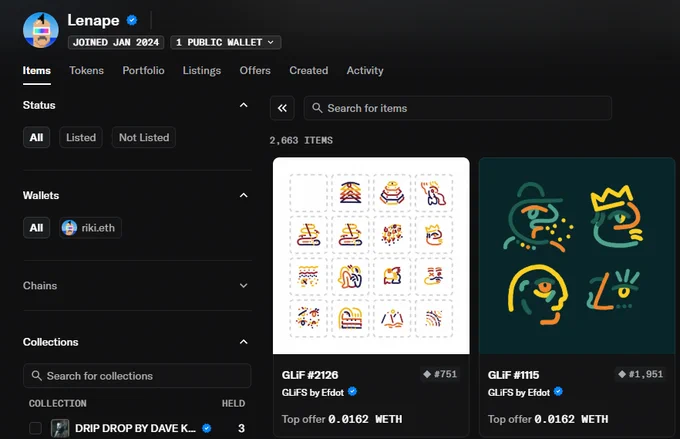Open the GLiF #2126 item title
This screenshot has height=439, width=680.
(310, 375)
